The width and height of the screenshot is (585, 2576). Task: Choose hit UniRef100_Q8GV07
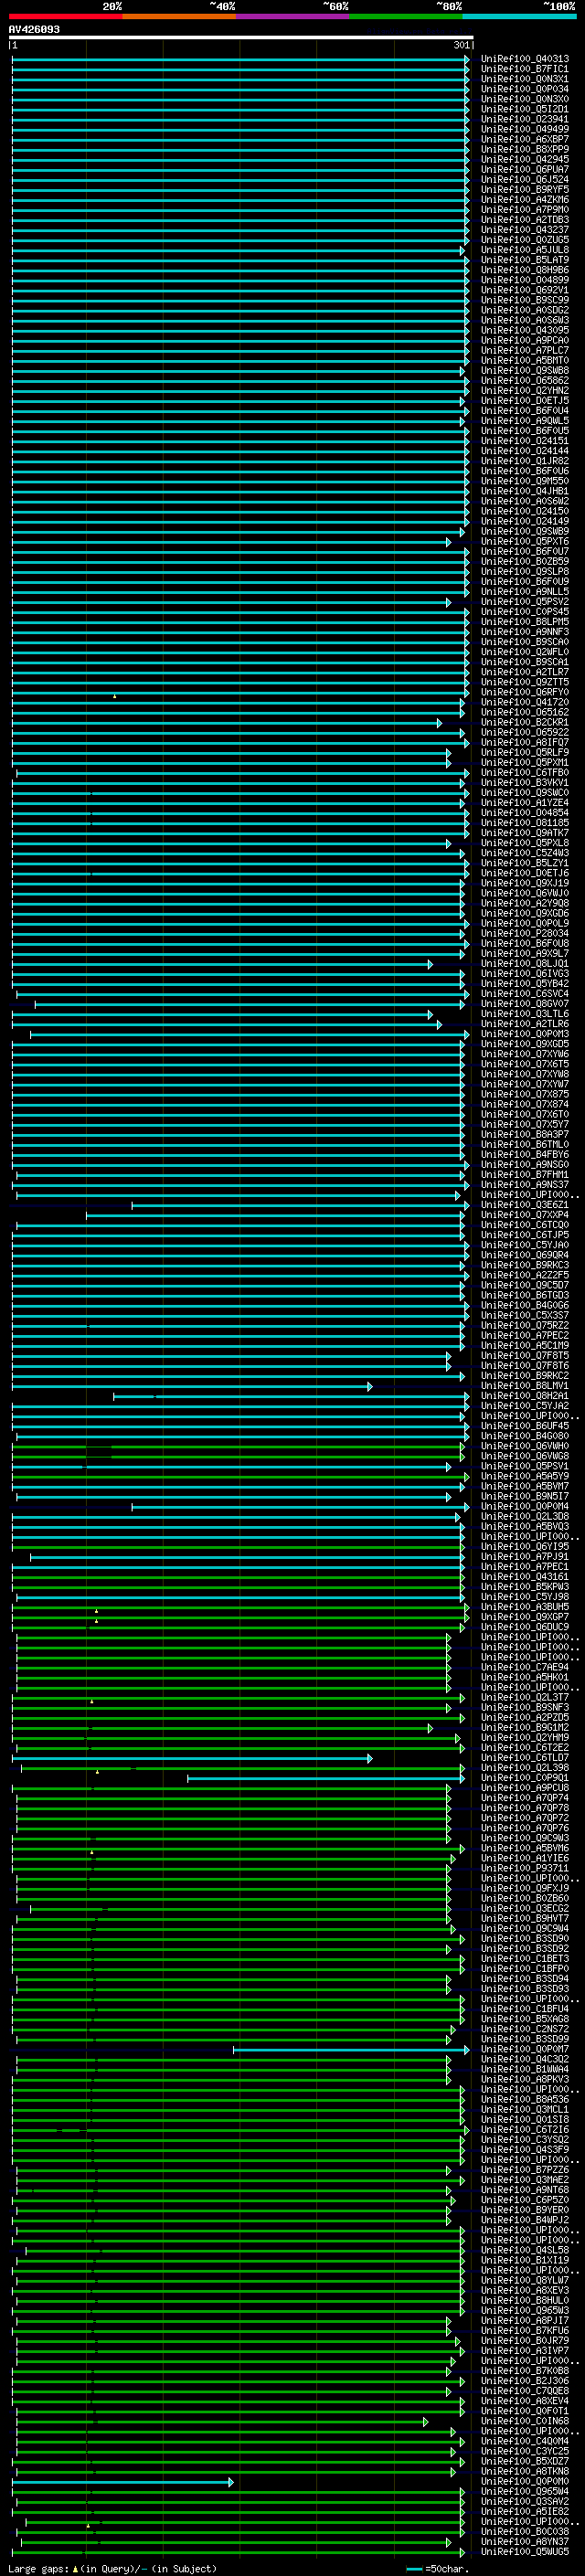tap(524, 1004)
